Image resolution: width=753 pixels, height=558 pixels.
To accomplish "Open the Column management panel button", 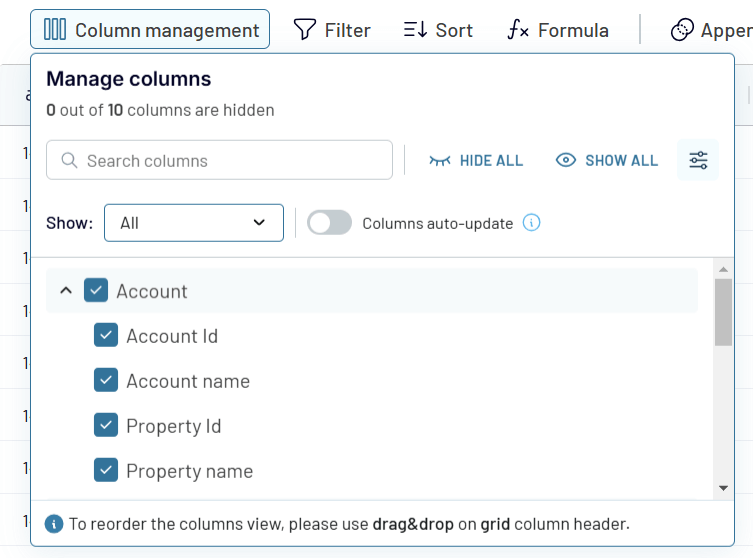I will click(150, 29).
